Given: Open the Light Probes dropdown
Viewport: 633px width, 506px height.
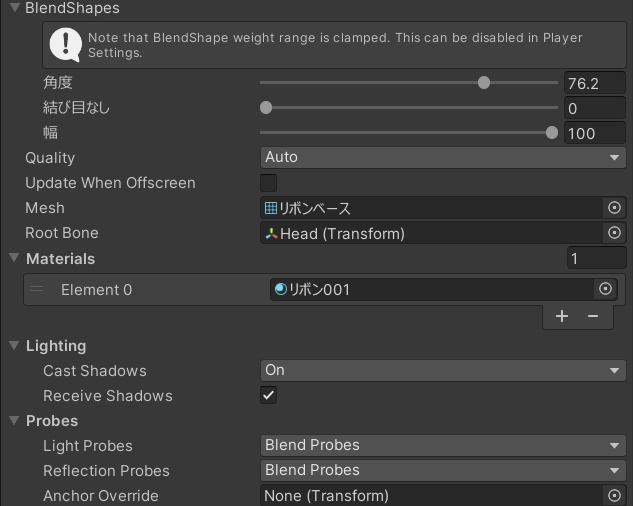Looking at the screenshot, I should (x=442, y=445).
